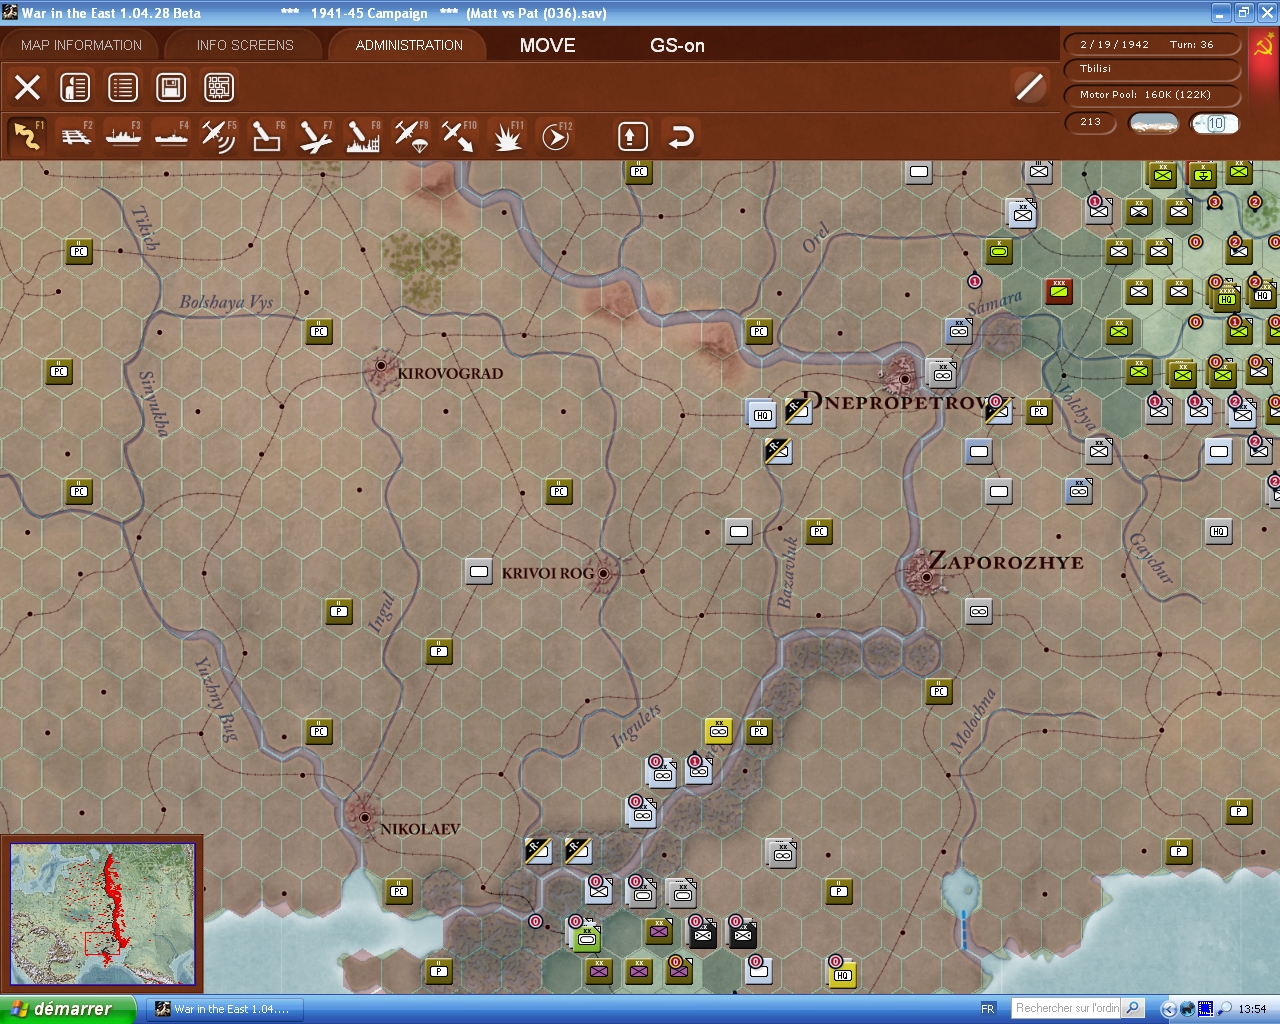Click the X icon in the administration row
Screen dimensions: 1280x1024
pyautogui.click(x=27, y=87)
